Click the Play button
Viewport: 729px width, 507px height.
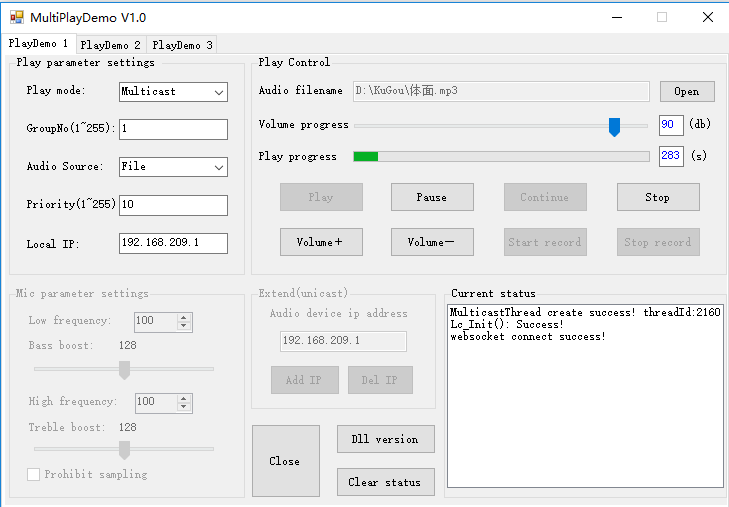tap(321, 197)
